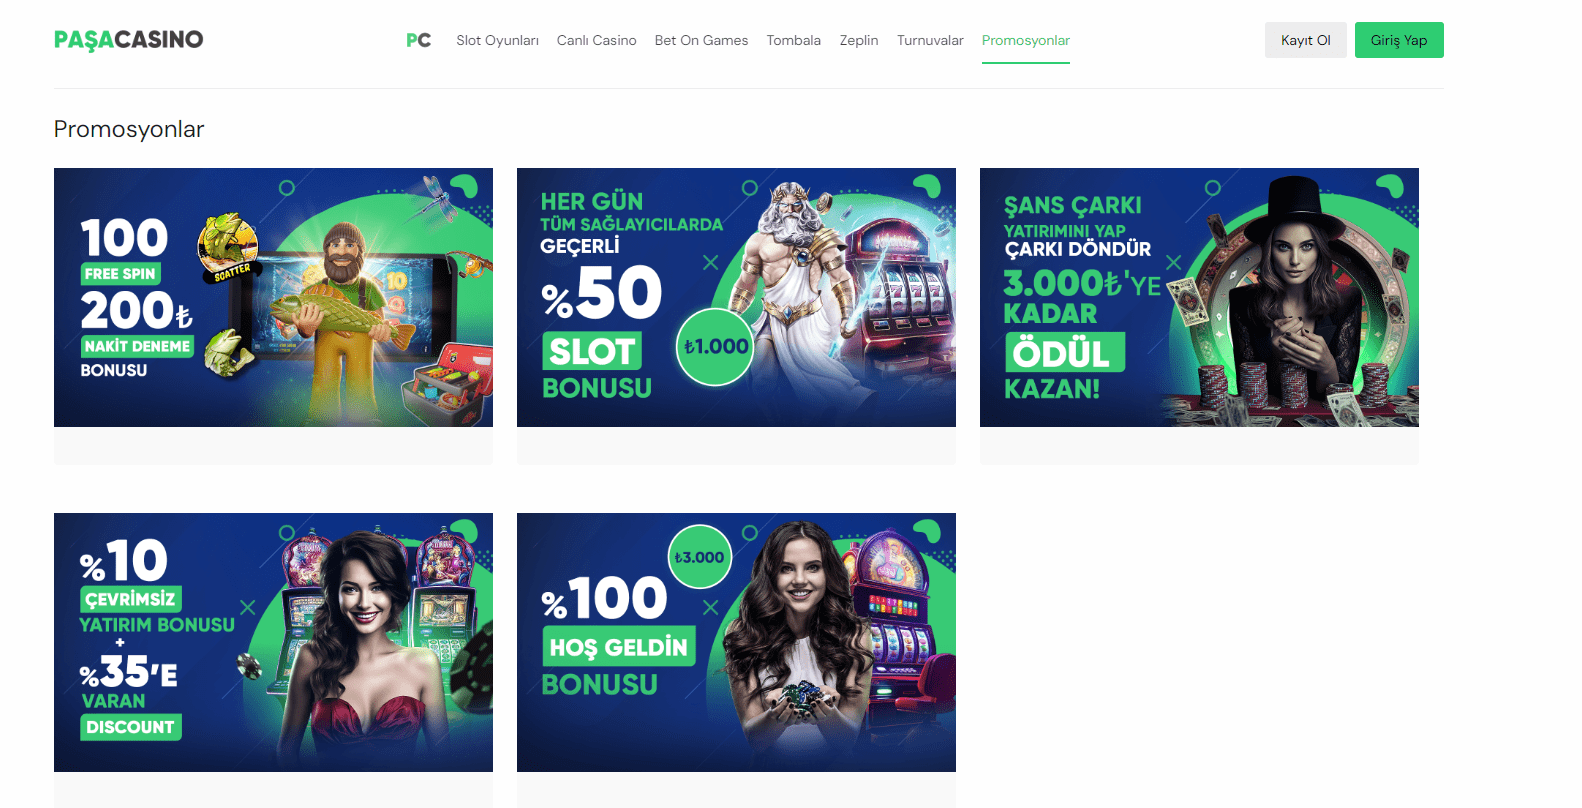Navigate to Turnuvalar
The image size is (1582, 808).
930,40
